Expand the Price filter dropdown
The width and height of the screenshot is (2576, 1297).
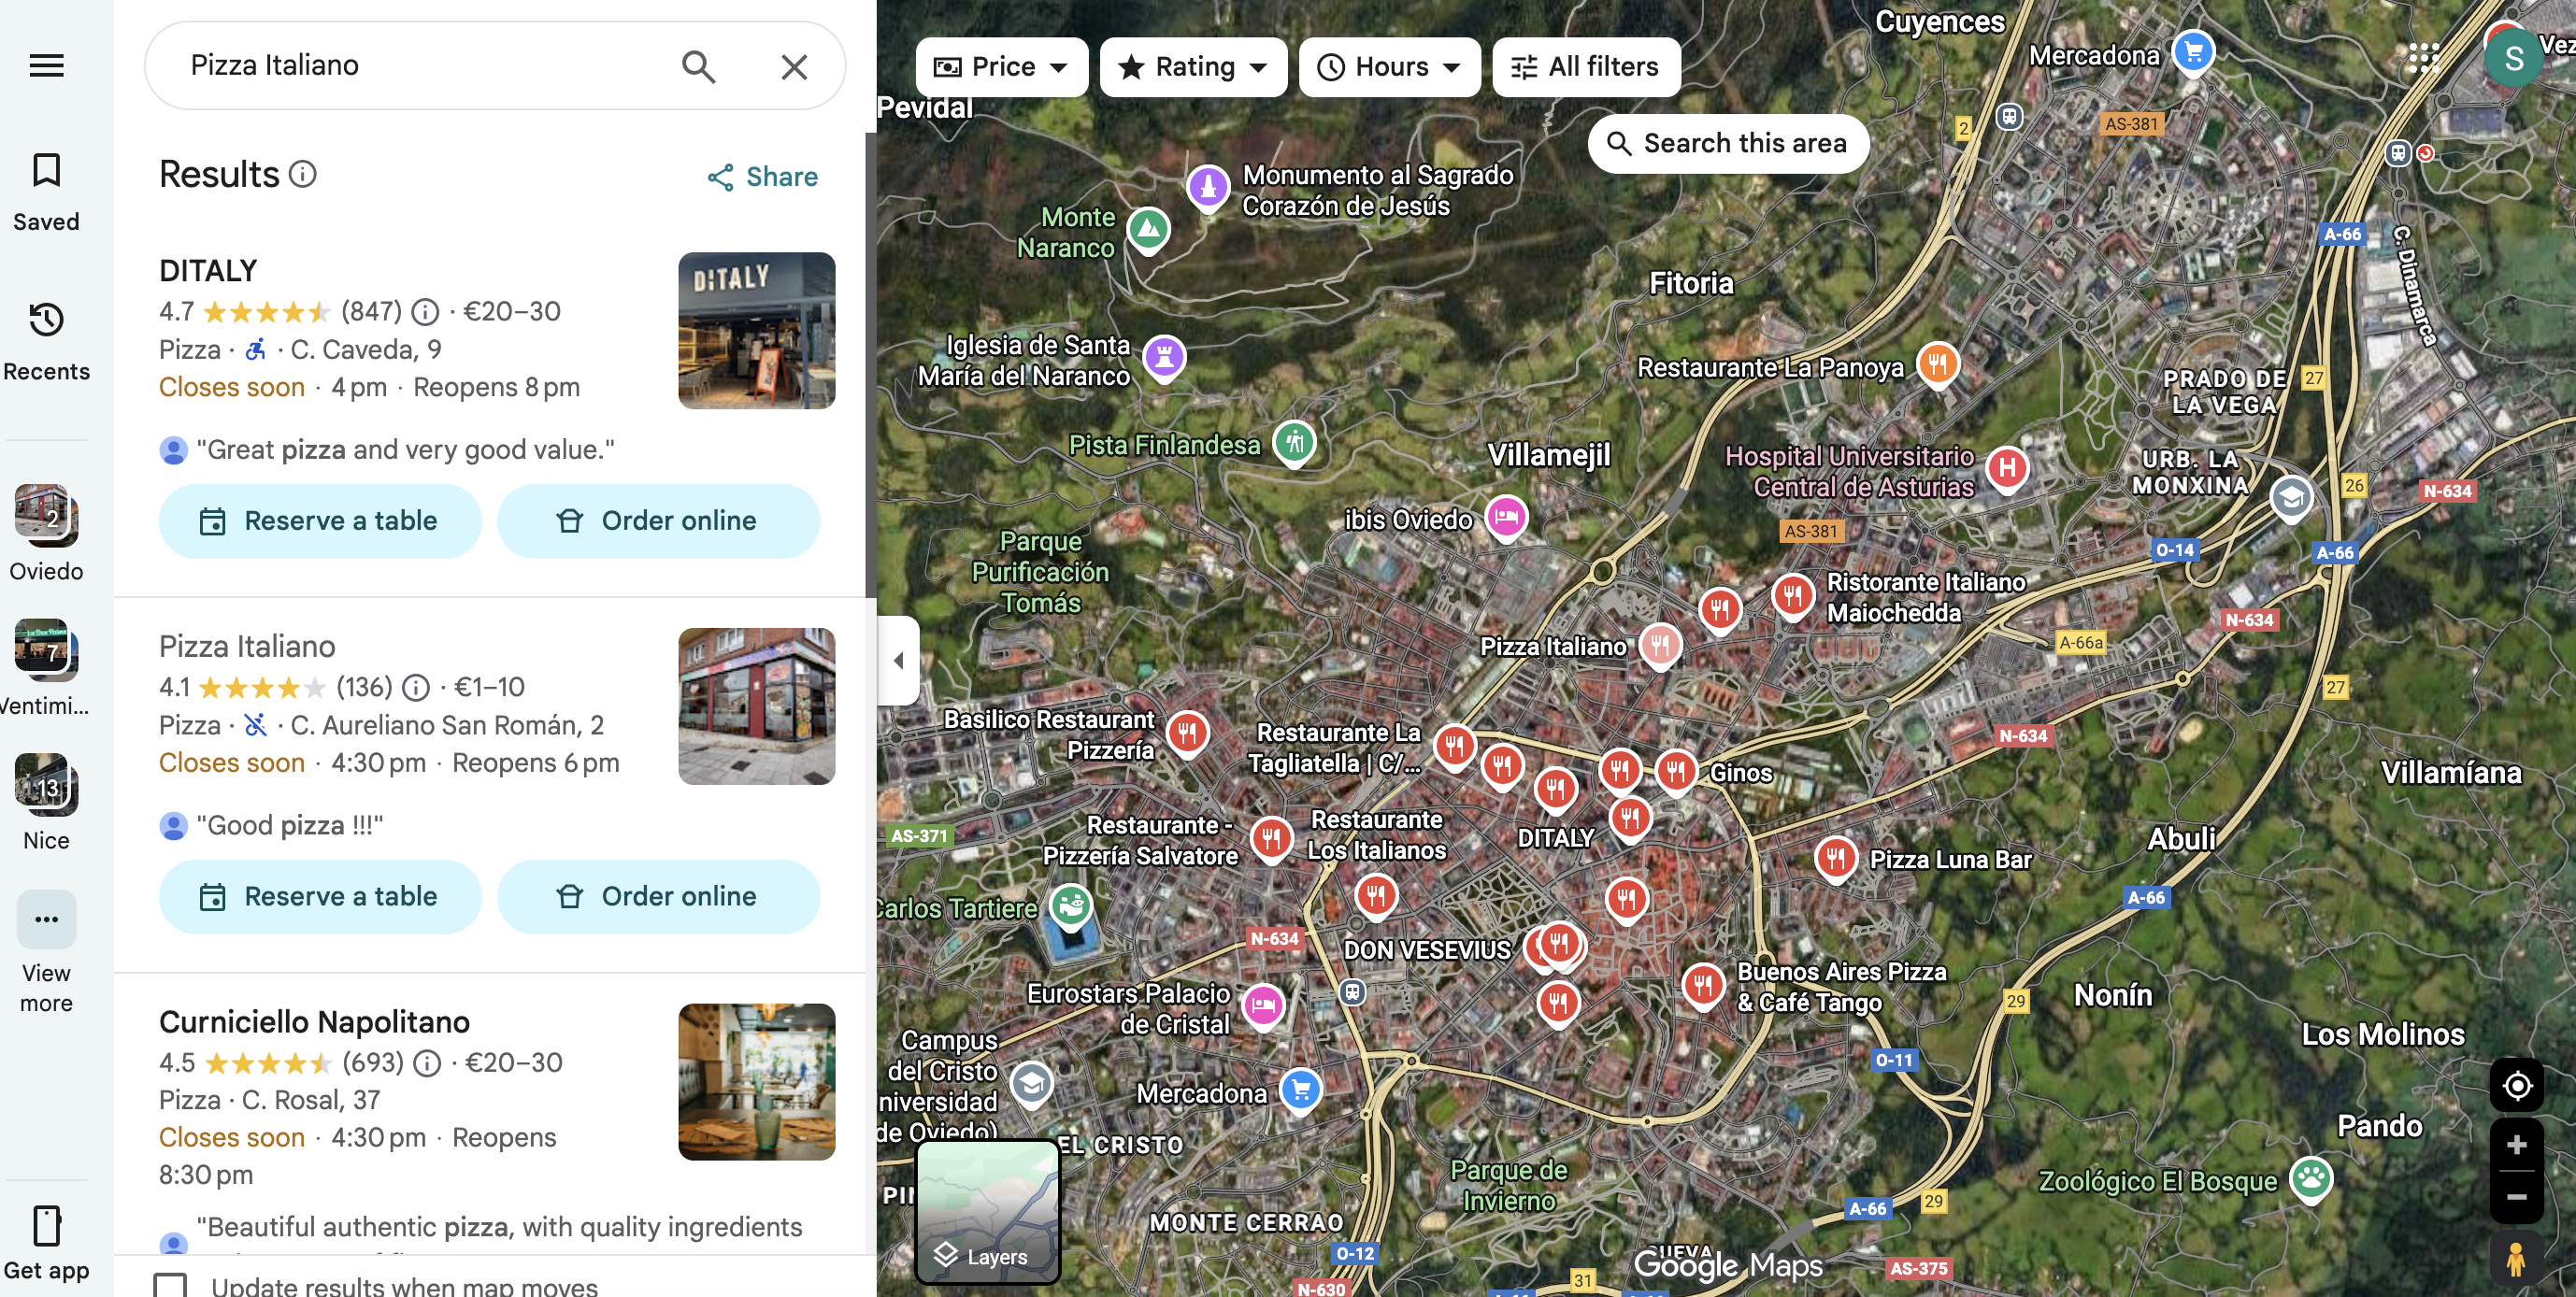click(x=1001, y=67)
